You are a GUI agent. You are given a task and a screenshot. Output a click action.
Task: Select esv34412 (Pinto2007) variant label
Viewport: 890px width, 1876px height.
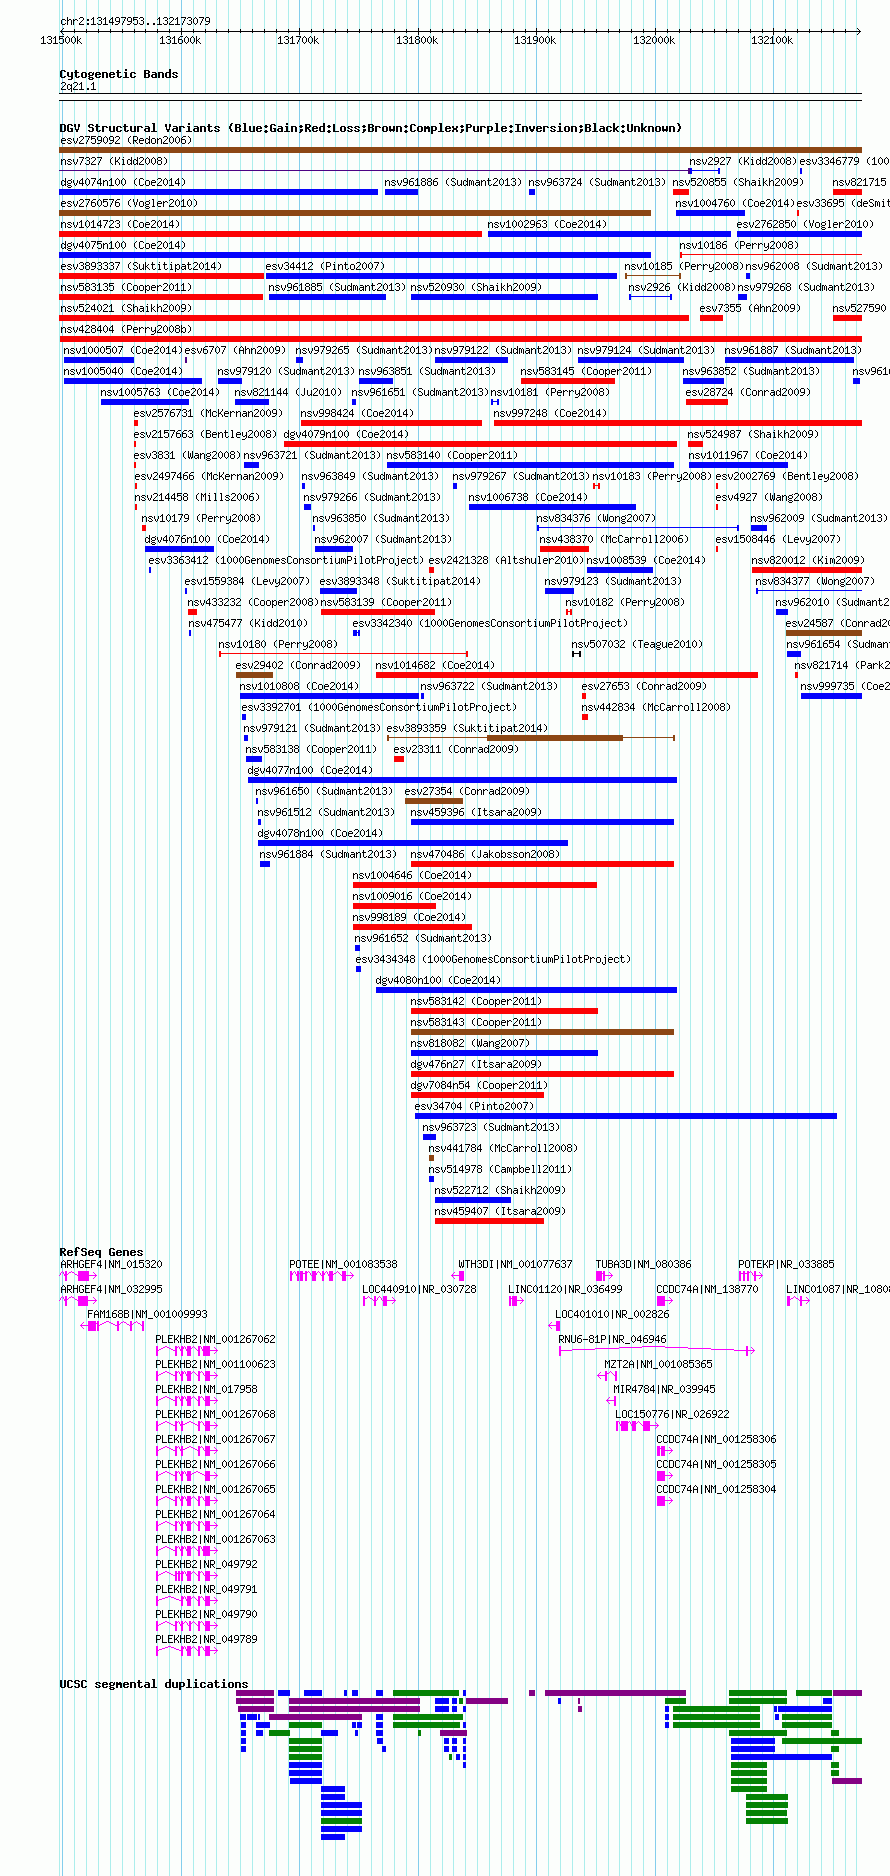pos(325,266)
